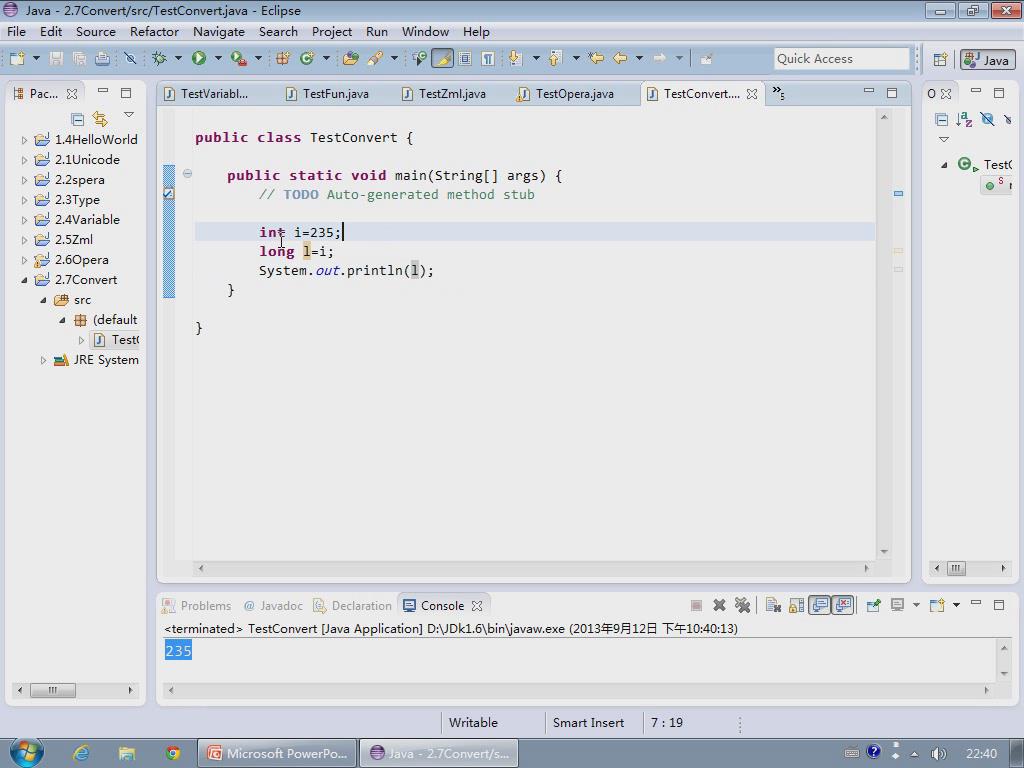Image resolution: width=1024 pixels, height=768 pixels.
Task: Click the Save All toolbar icon
Action: [x=79, y=59]
